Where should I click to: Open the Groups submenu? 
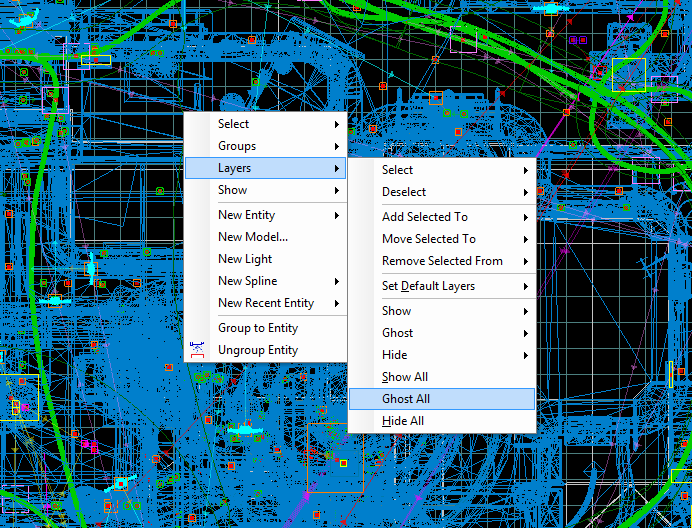point(237,146)
